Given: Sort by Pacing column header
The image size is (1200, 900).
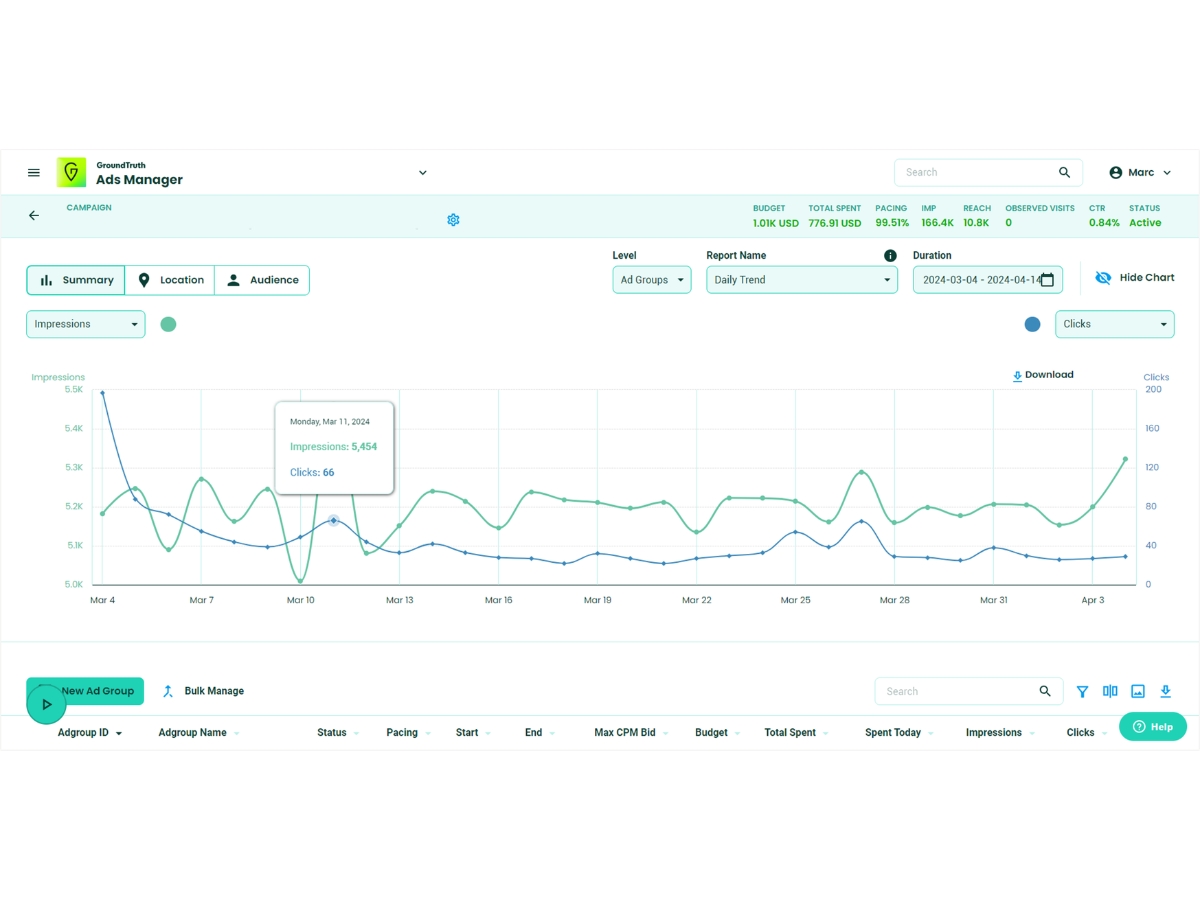Looking at the screenshot, I should (409, 733).
